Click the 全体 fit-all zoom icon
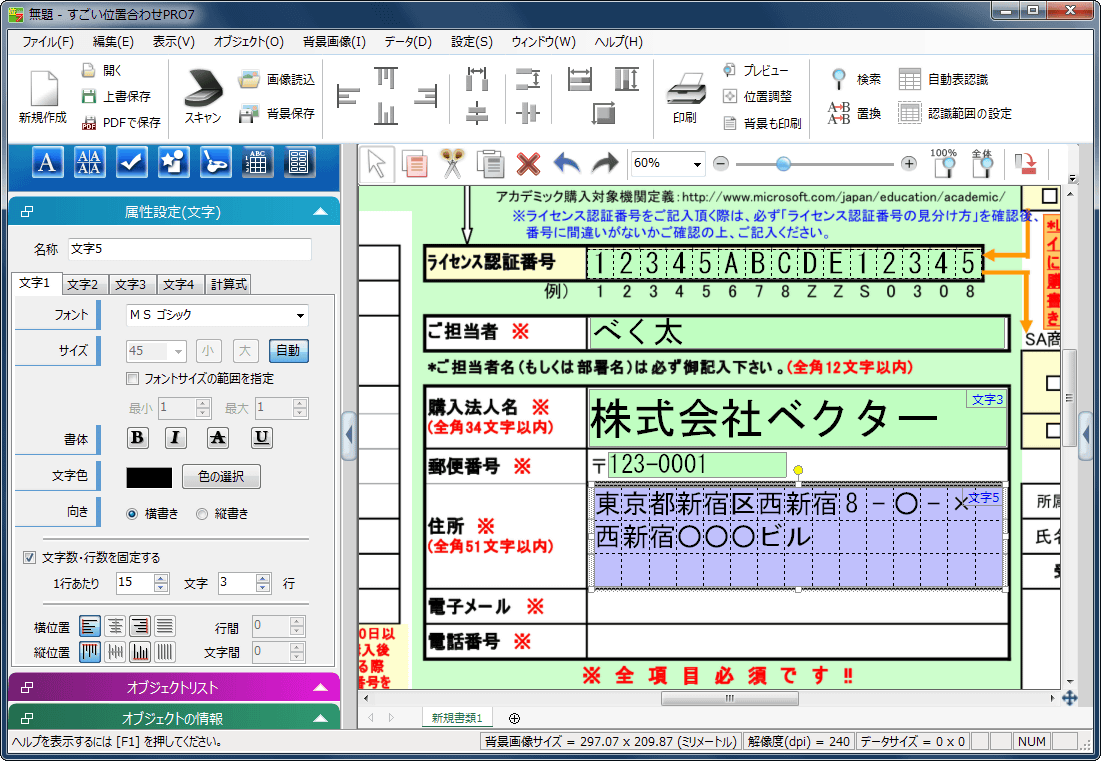 (982, 162)
